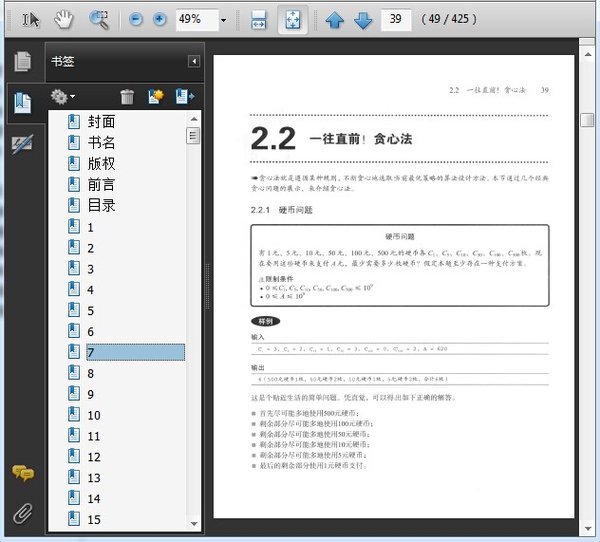
Task: Open bookmark options gear menu
Action: pyautogui.click(x=63, y=96)
